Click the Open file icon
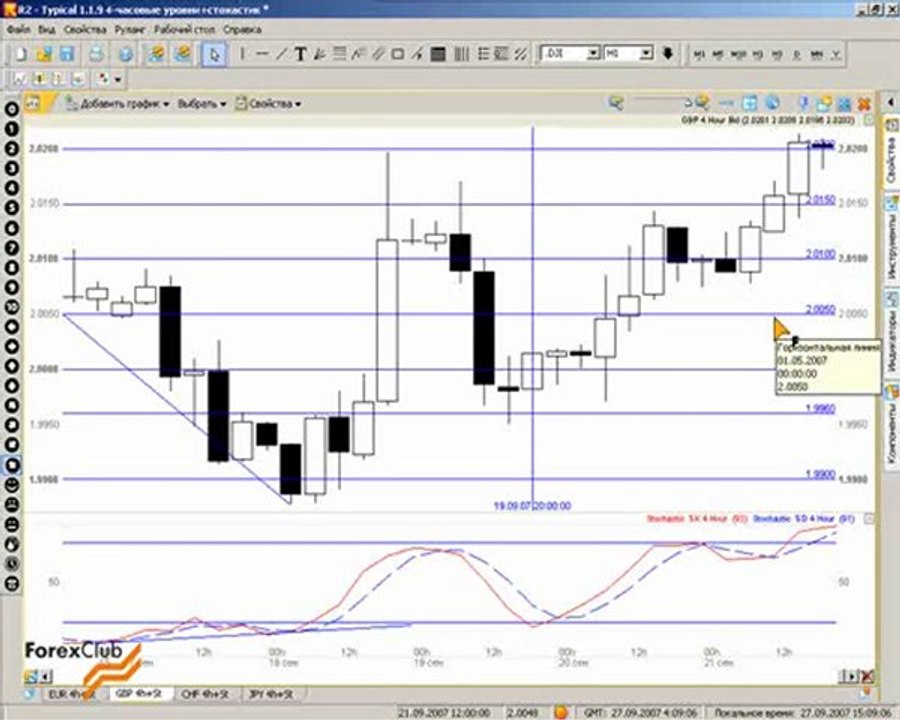This screenshot has width=900, height=720. [44, 55]
